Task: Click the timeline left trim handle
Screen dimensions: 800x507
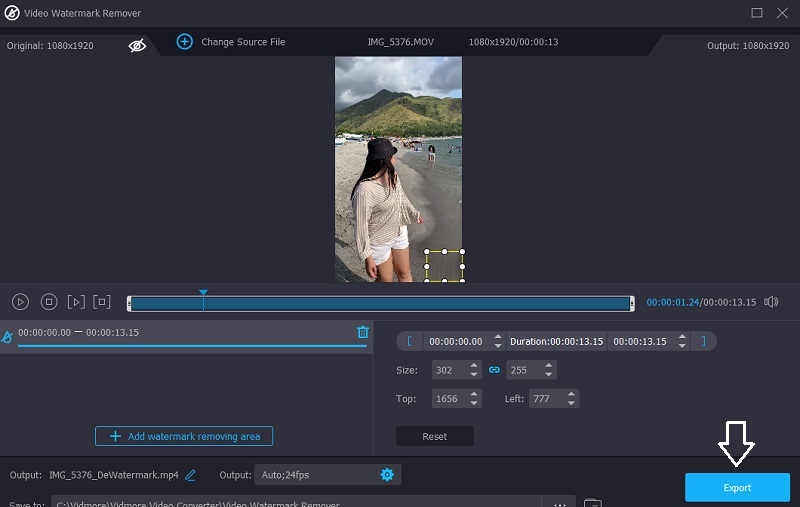Action: 129,303
